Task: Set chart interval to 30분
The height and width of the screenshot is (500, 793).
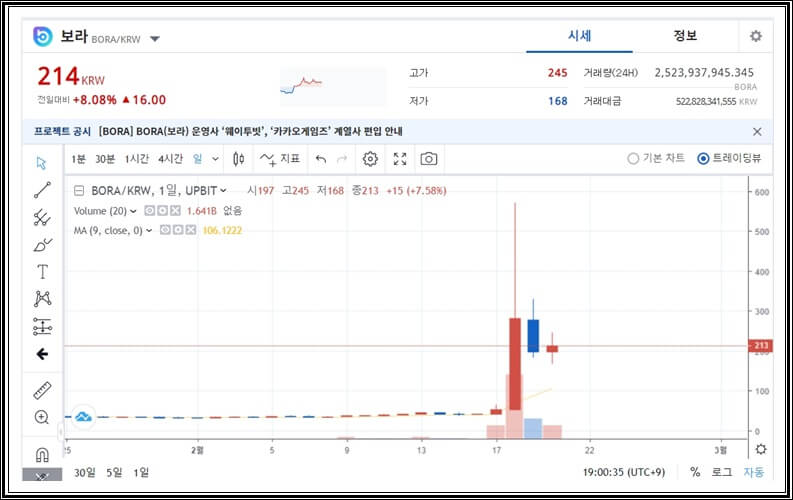Action: click(105, 159)
